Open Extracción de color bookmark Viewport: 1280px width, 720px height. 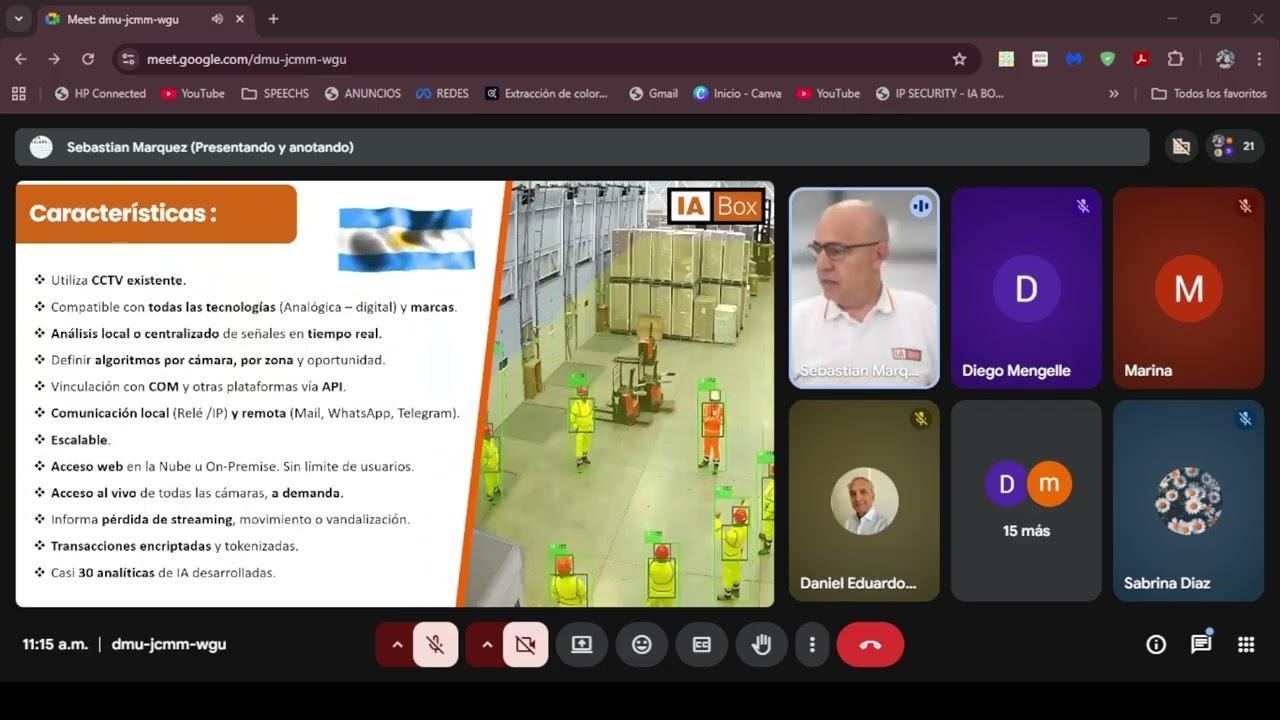[x=547, y=93]
